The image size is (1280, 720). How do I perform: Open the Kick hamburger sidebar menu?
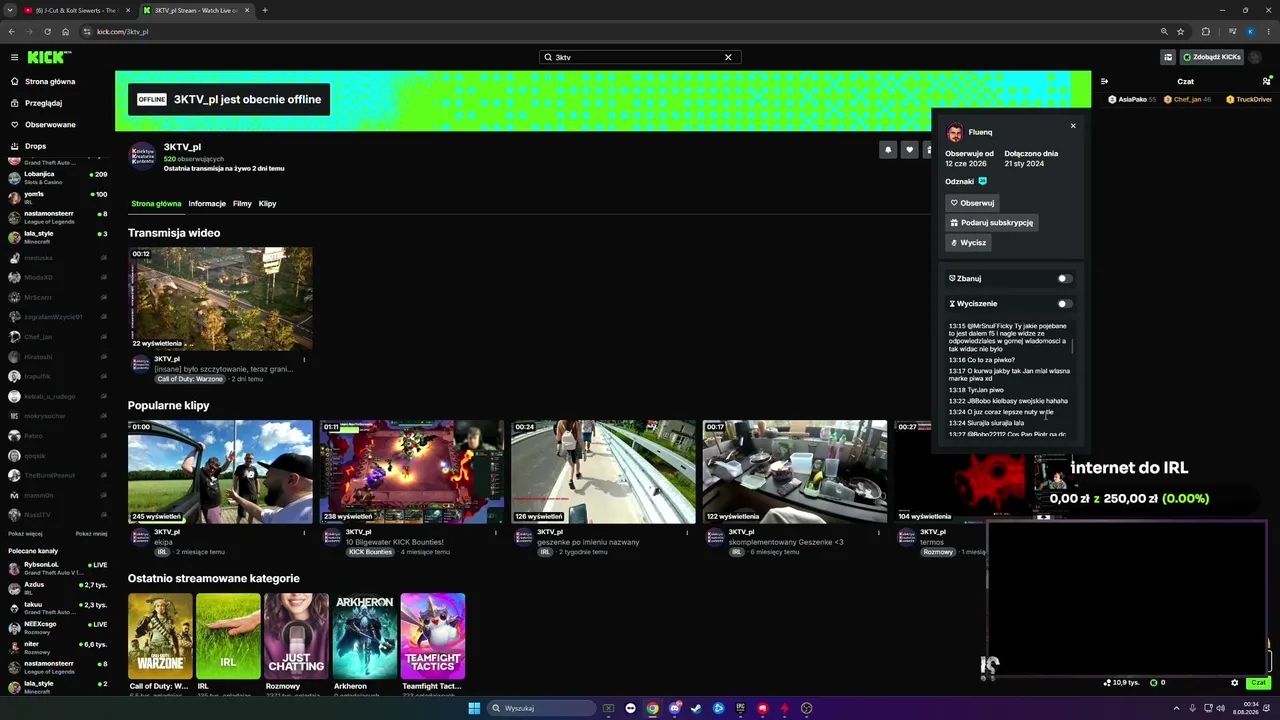point(14,57)
